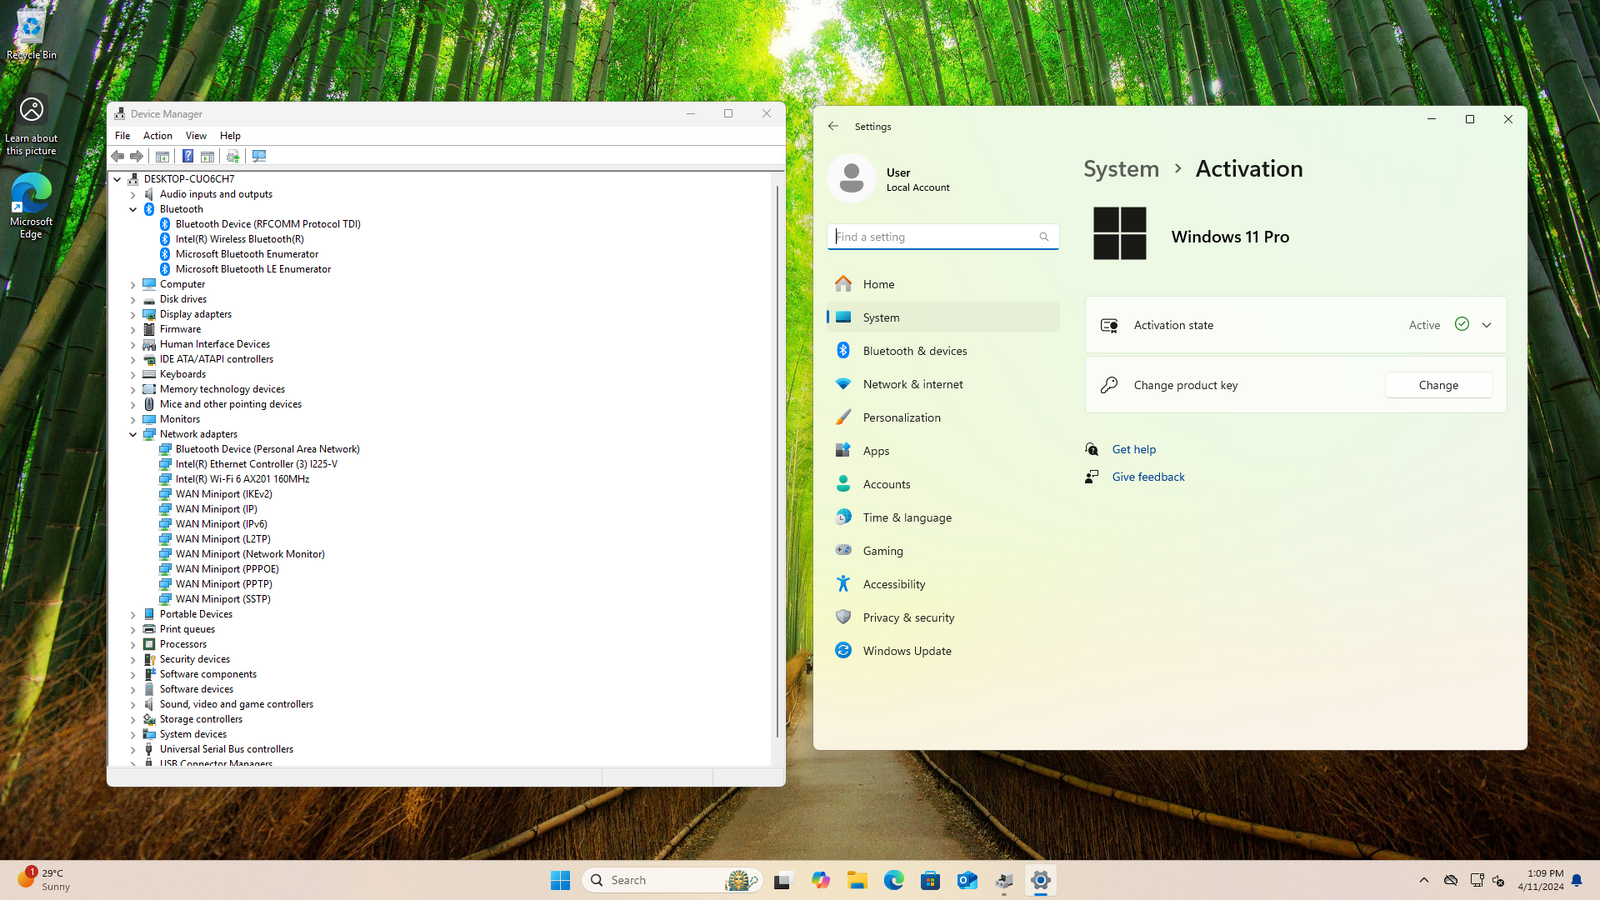Expand the Disk drives category

pyautogui.click(x=133, y=299)
